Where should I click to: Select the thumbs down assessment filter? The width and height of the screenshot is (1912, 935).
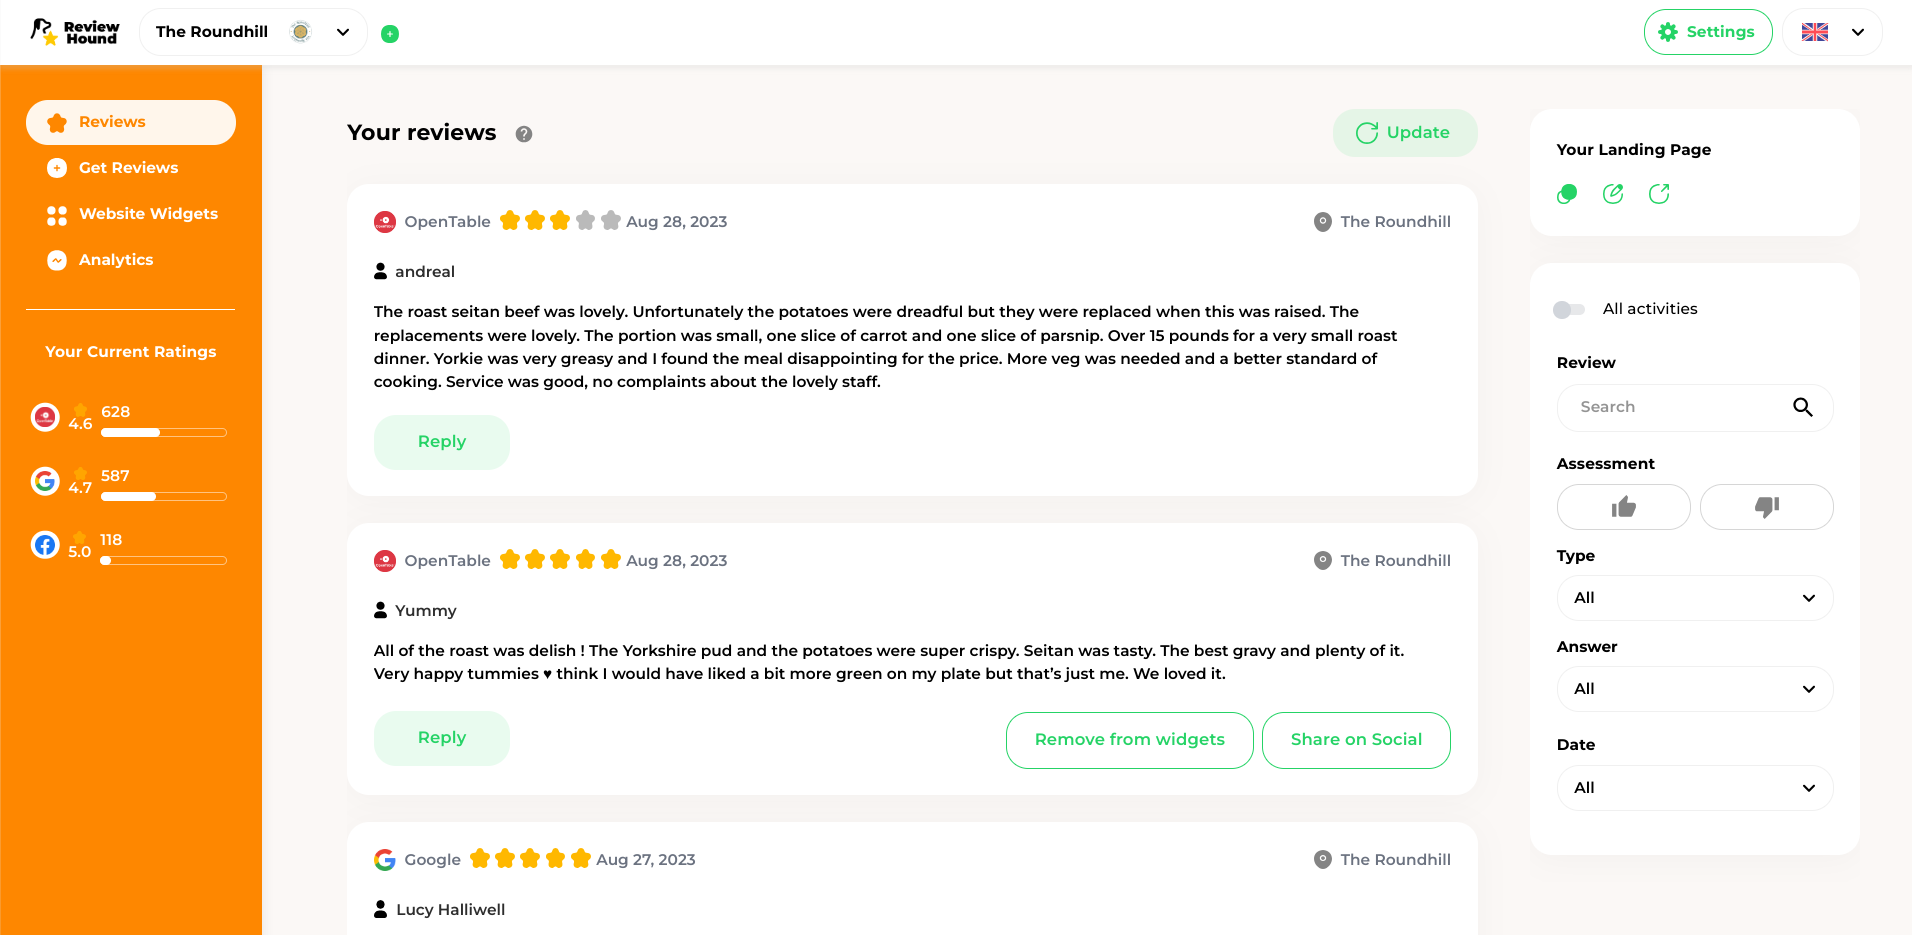pos(1766,507)
